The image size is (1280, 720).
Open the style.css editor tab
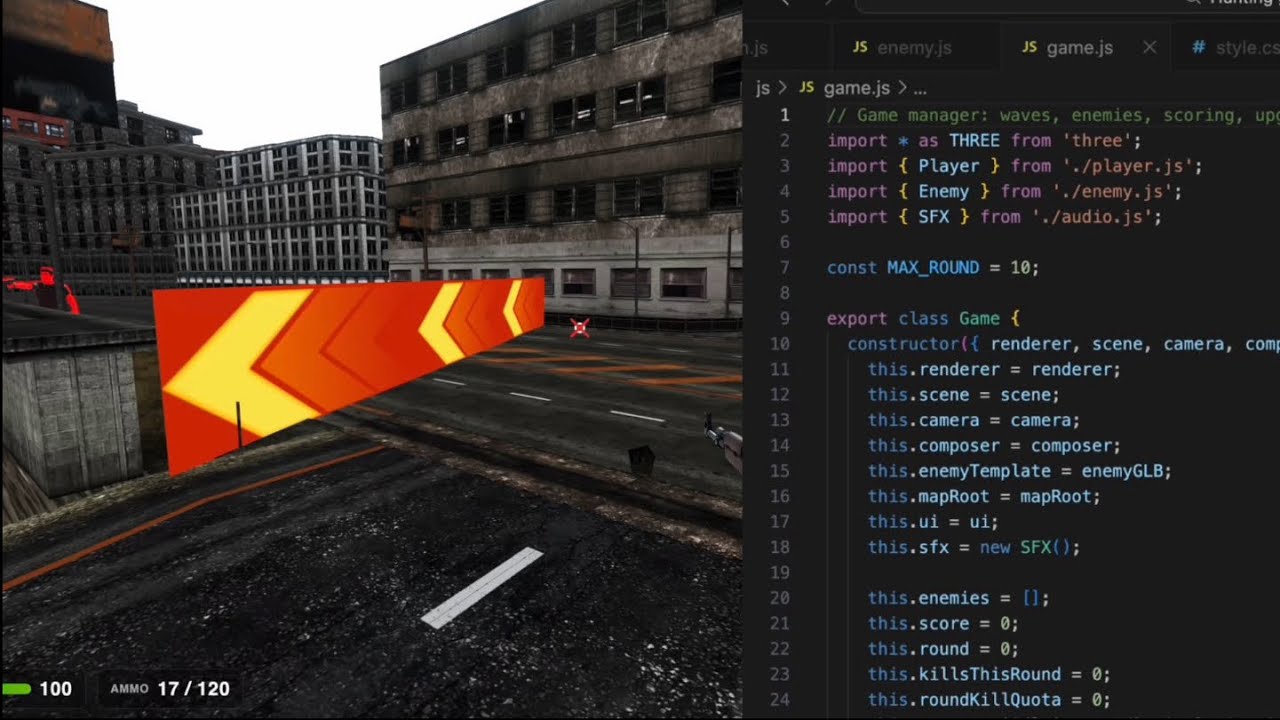coord(1232,48)
